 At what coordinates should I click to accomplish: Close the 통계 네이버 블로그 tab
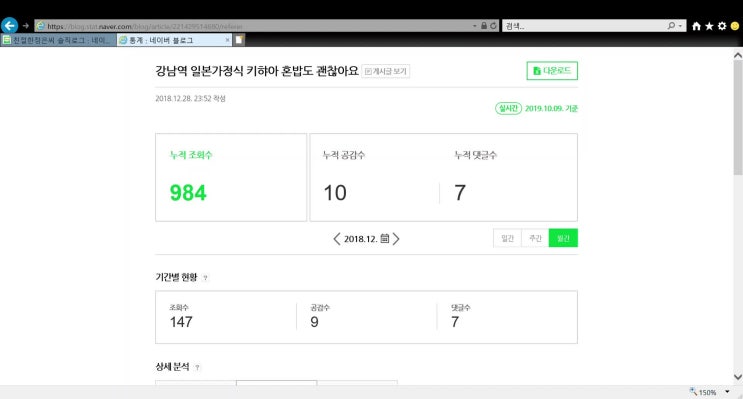coord(227,40)
